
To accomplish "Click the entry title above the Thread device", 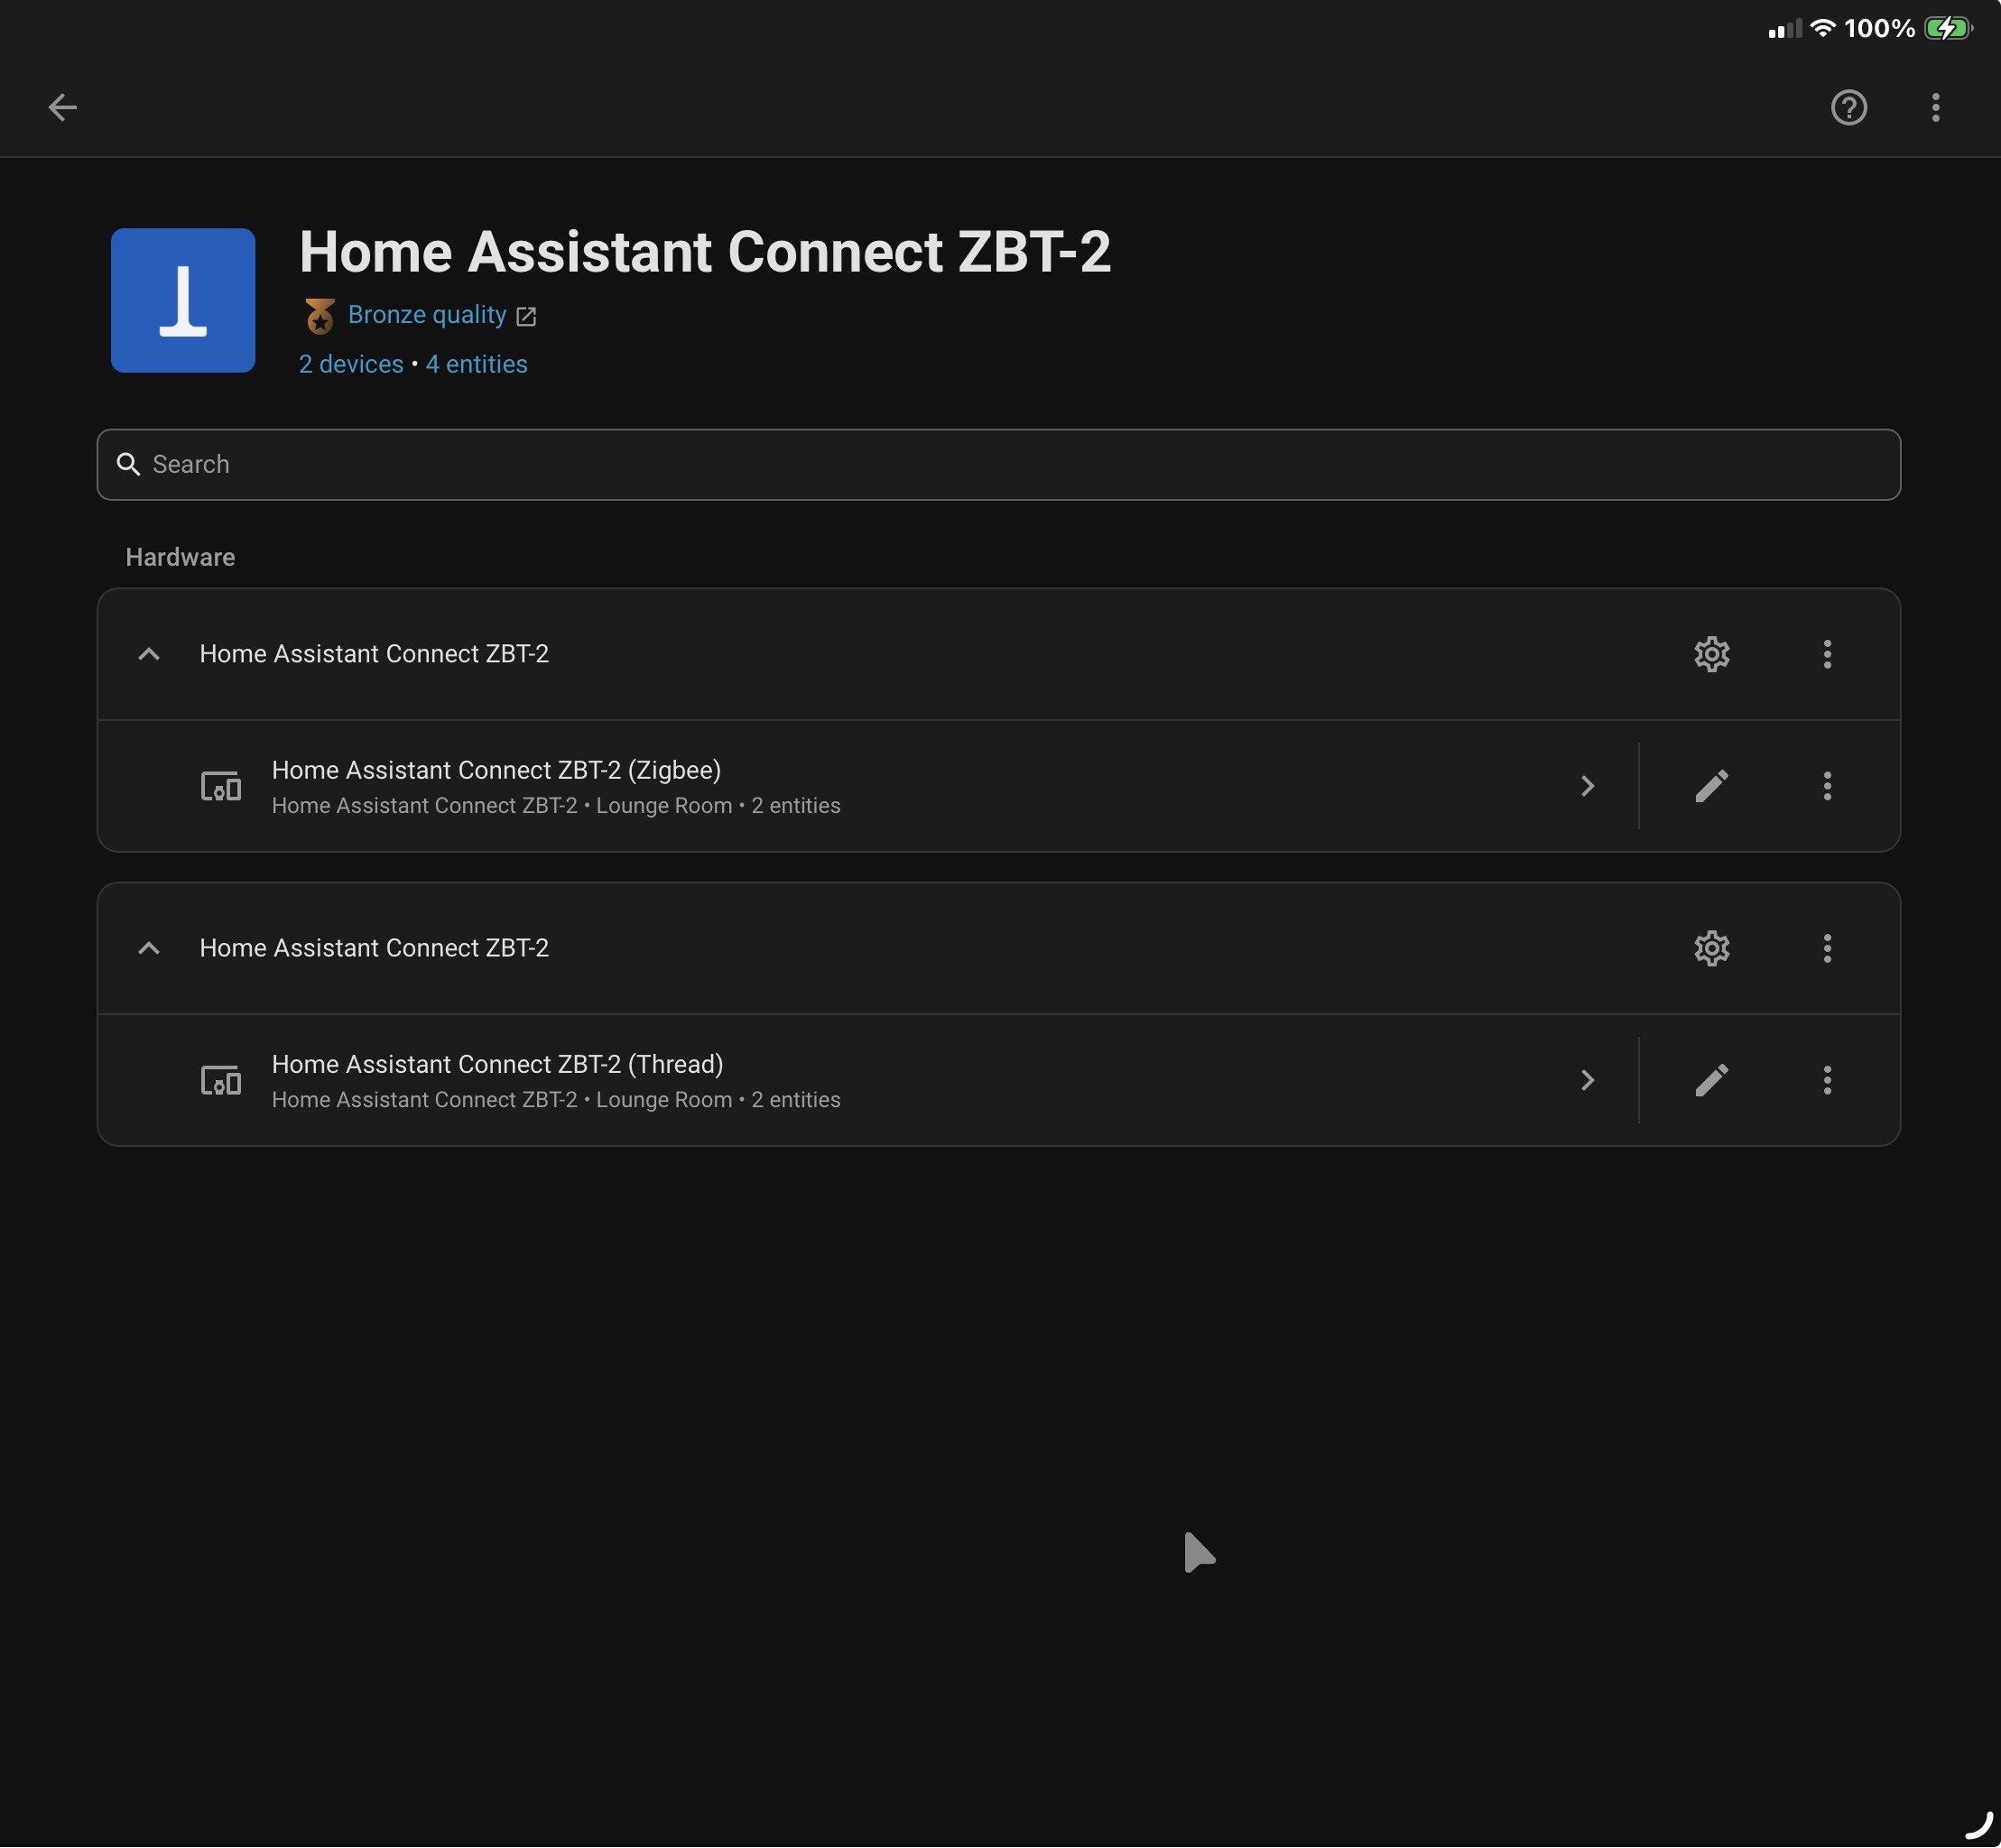I will coord(374,948).
